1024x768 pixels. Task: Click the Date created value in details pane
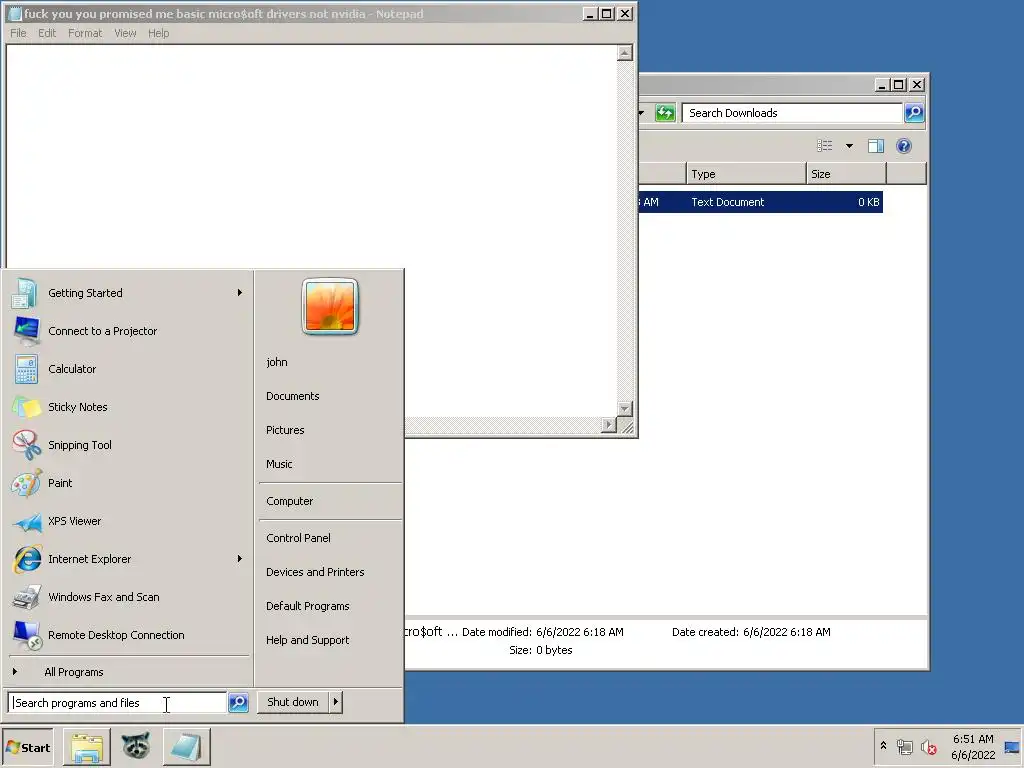click(x=787, y=632)
